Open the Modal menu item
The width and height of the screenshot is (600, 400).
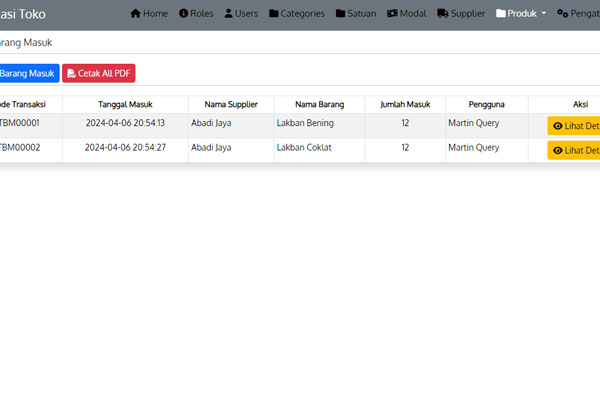point(406,13)
